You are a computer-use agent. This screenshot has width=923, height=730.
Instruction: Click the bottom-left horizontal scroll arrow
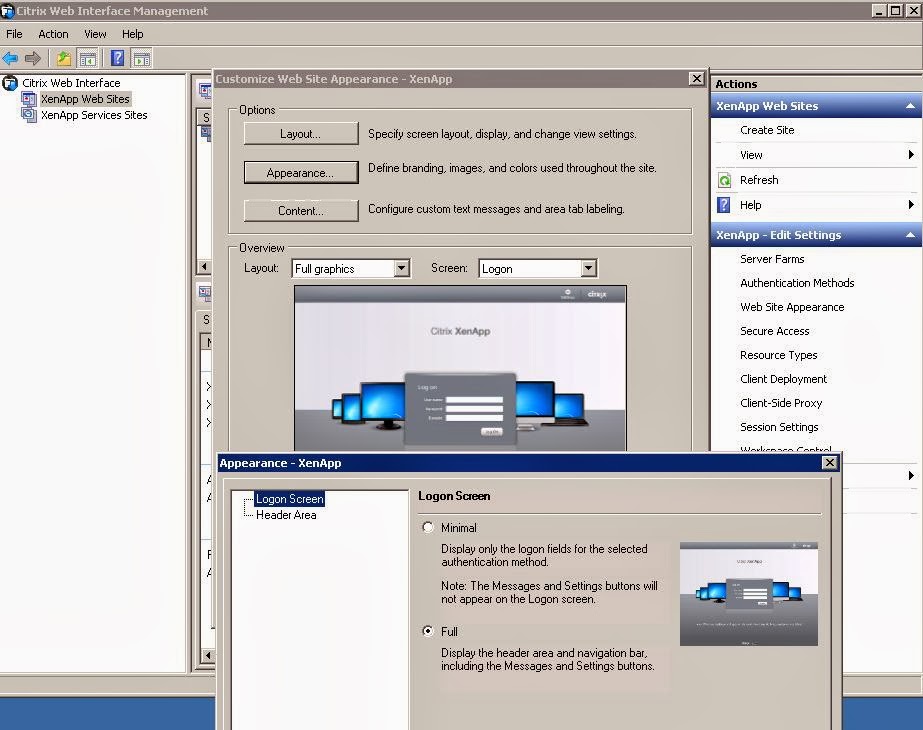[207, 655]
